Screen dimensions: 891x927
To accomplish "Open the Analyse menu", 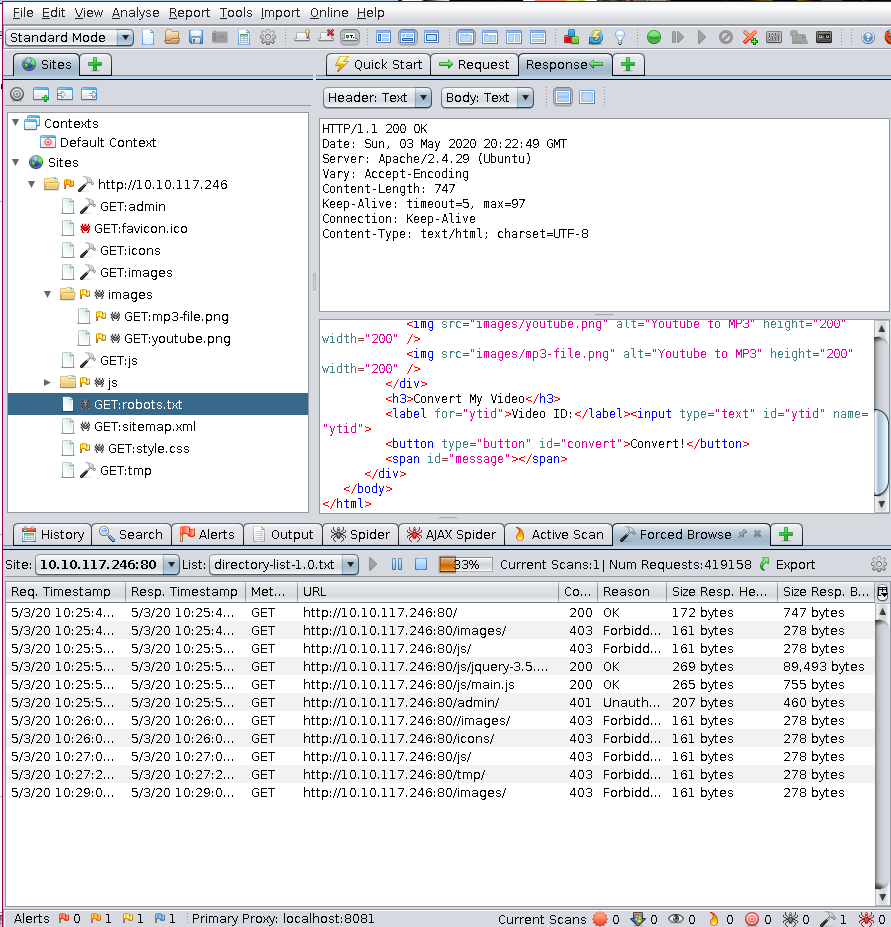I will pos(135,13).
